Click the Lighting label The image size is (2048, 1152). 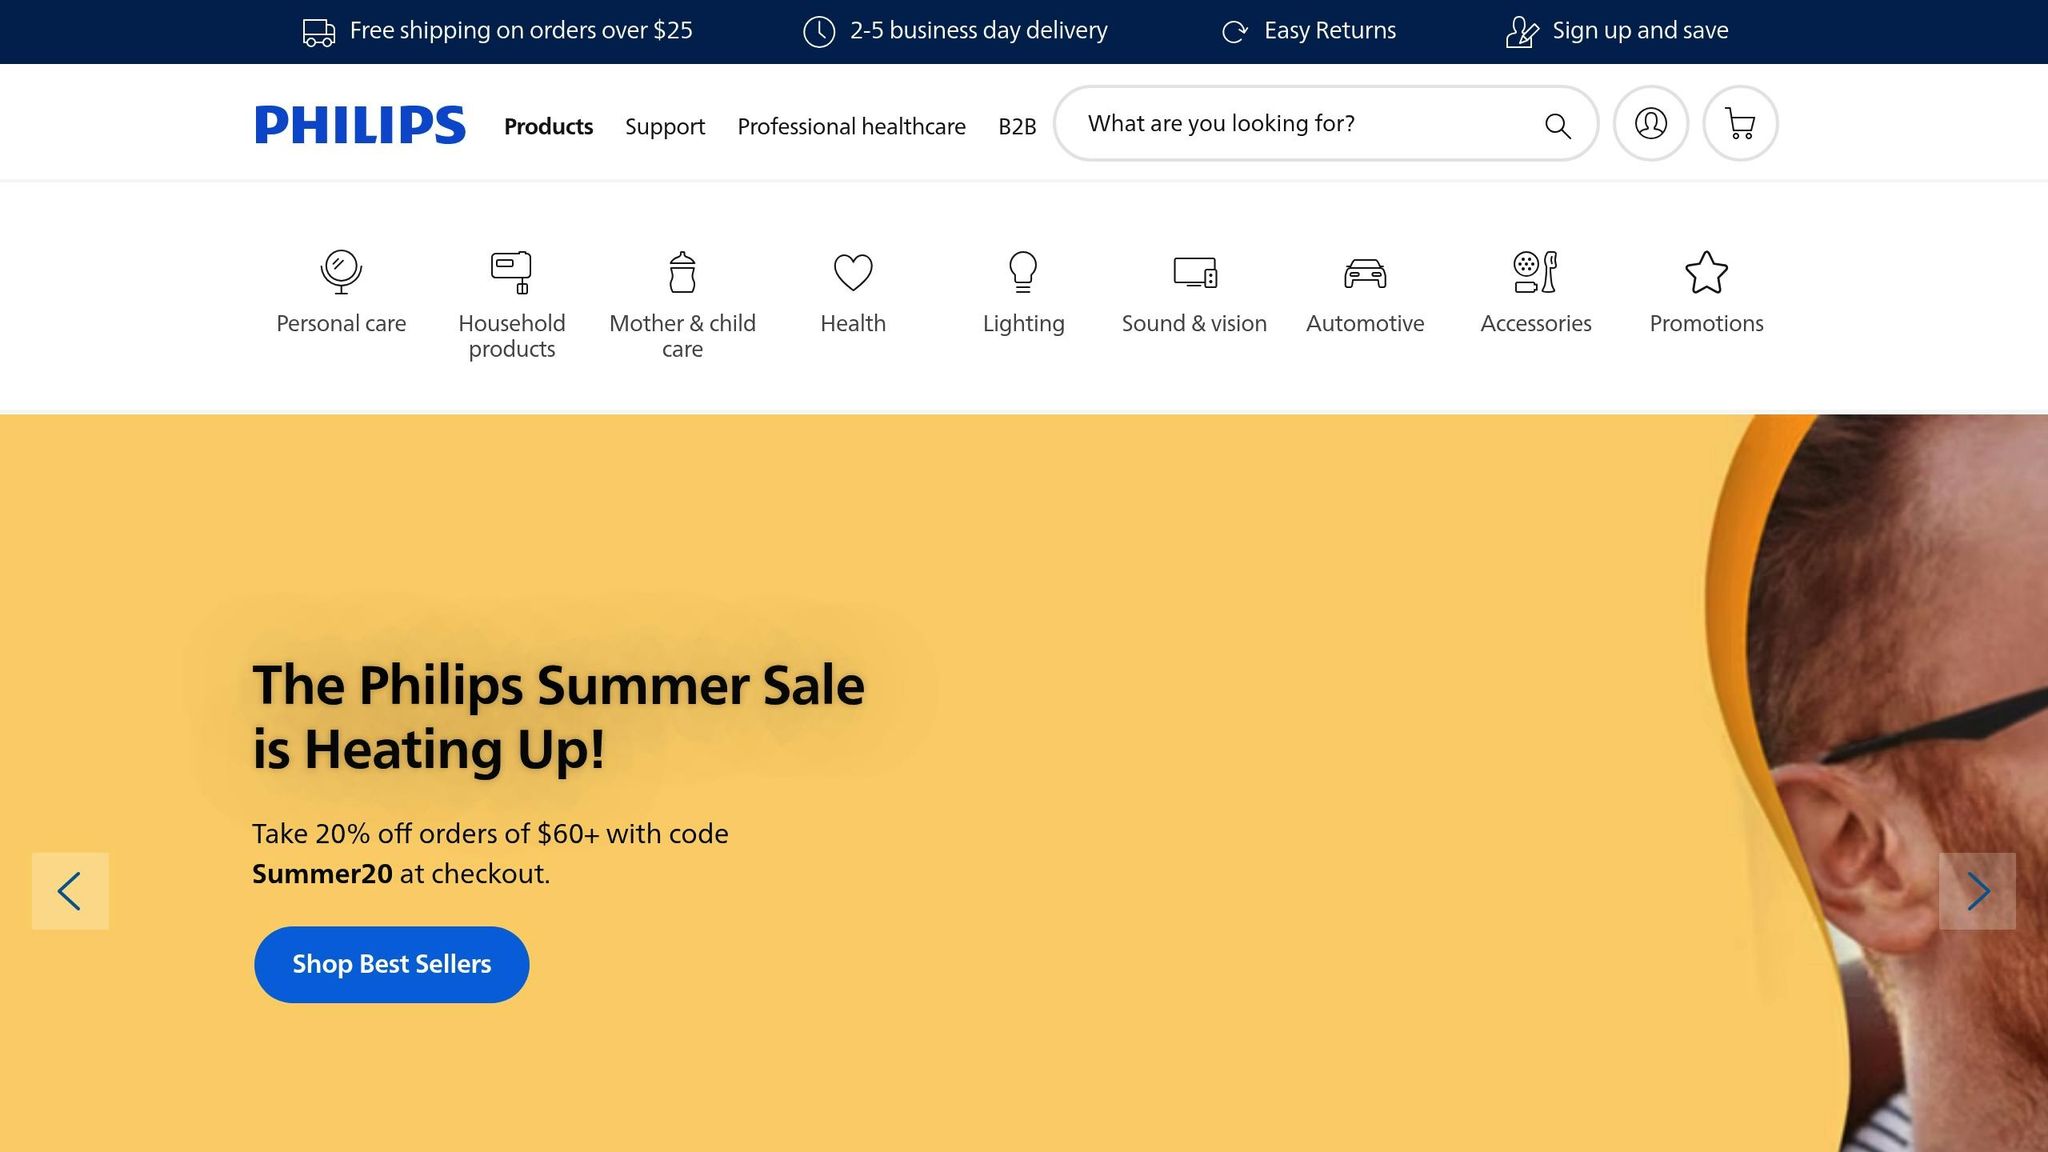pyautogui.click(x=1023, y=324)
